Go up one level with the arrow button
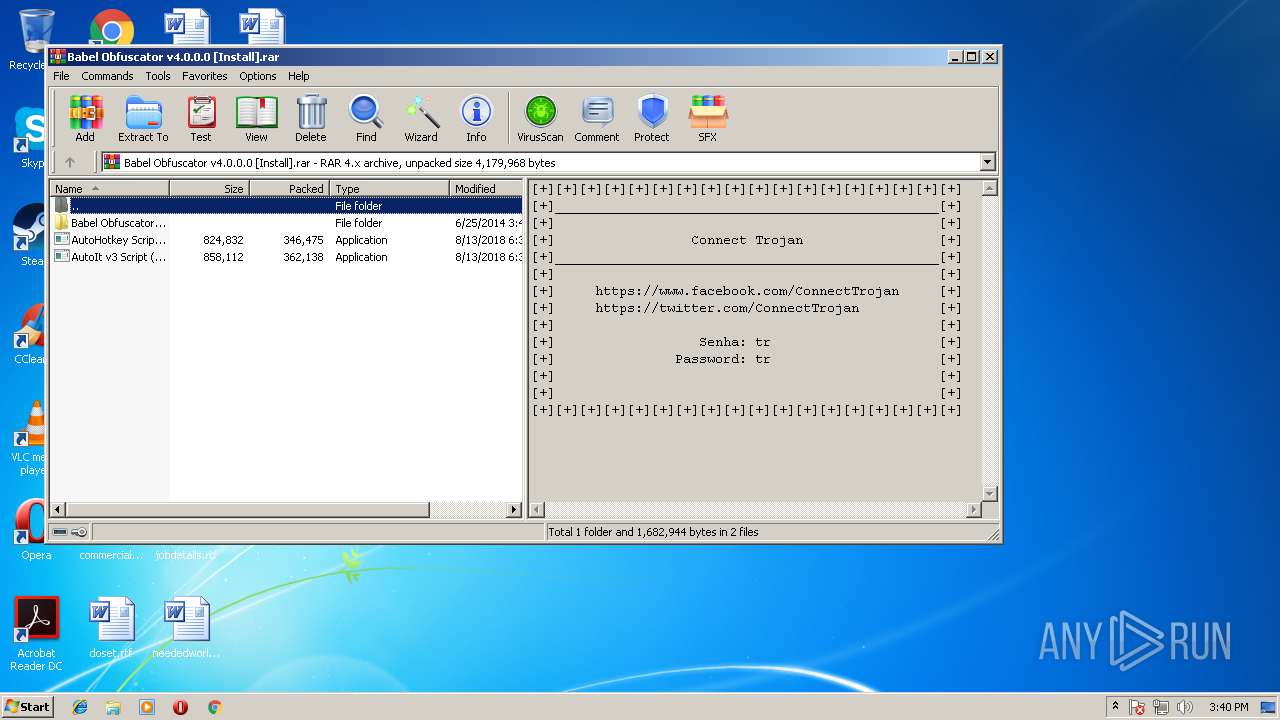 click(70, 162)
